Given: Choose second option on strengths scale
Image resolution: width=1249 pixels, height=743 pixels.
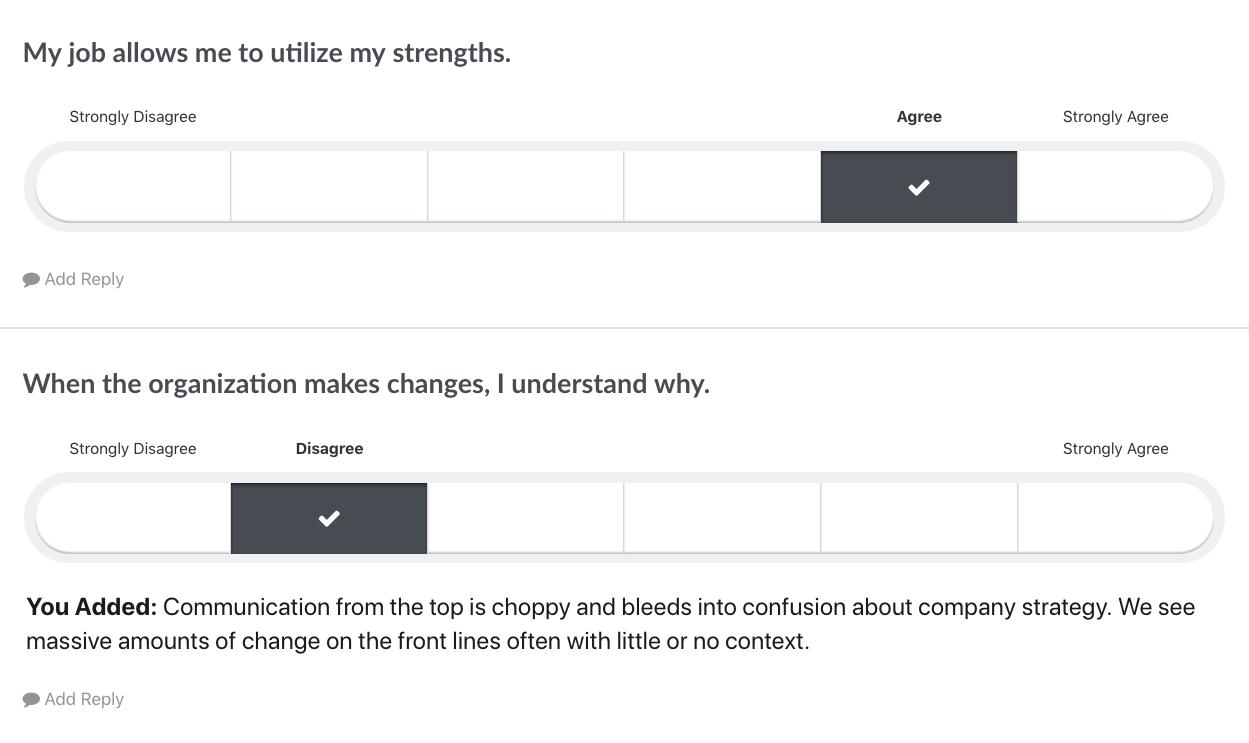Looking at the screenshot, I should (x=329, y=187).
